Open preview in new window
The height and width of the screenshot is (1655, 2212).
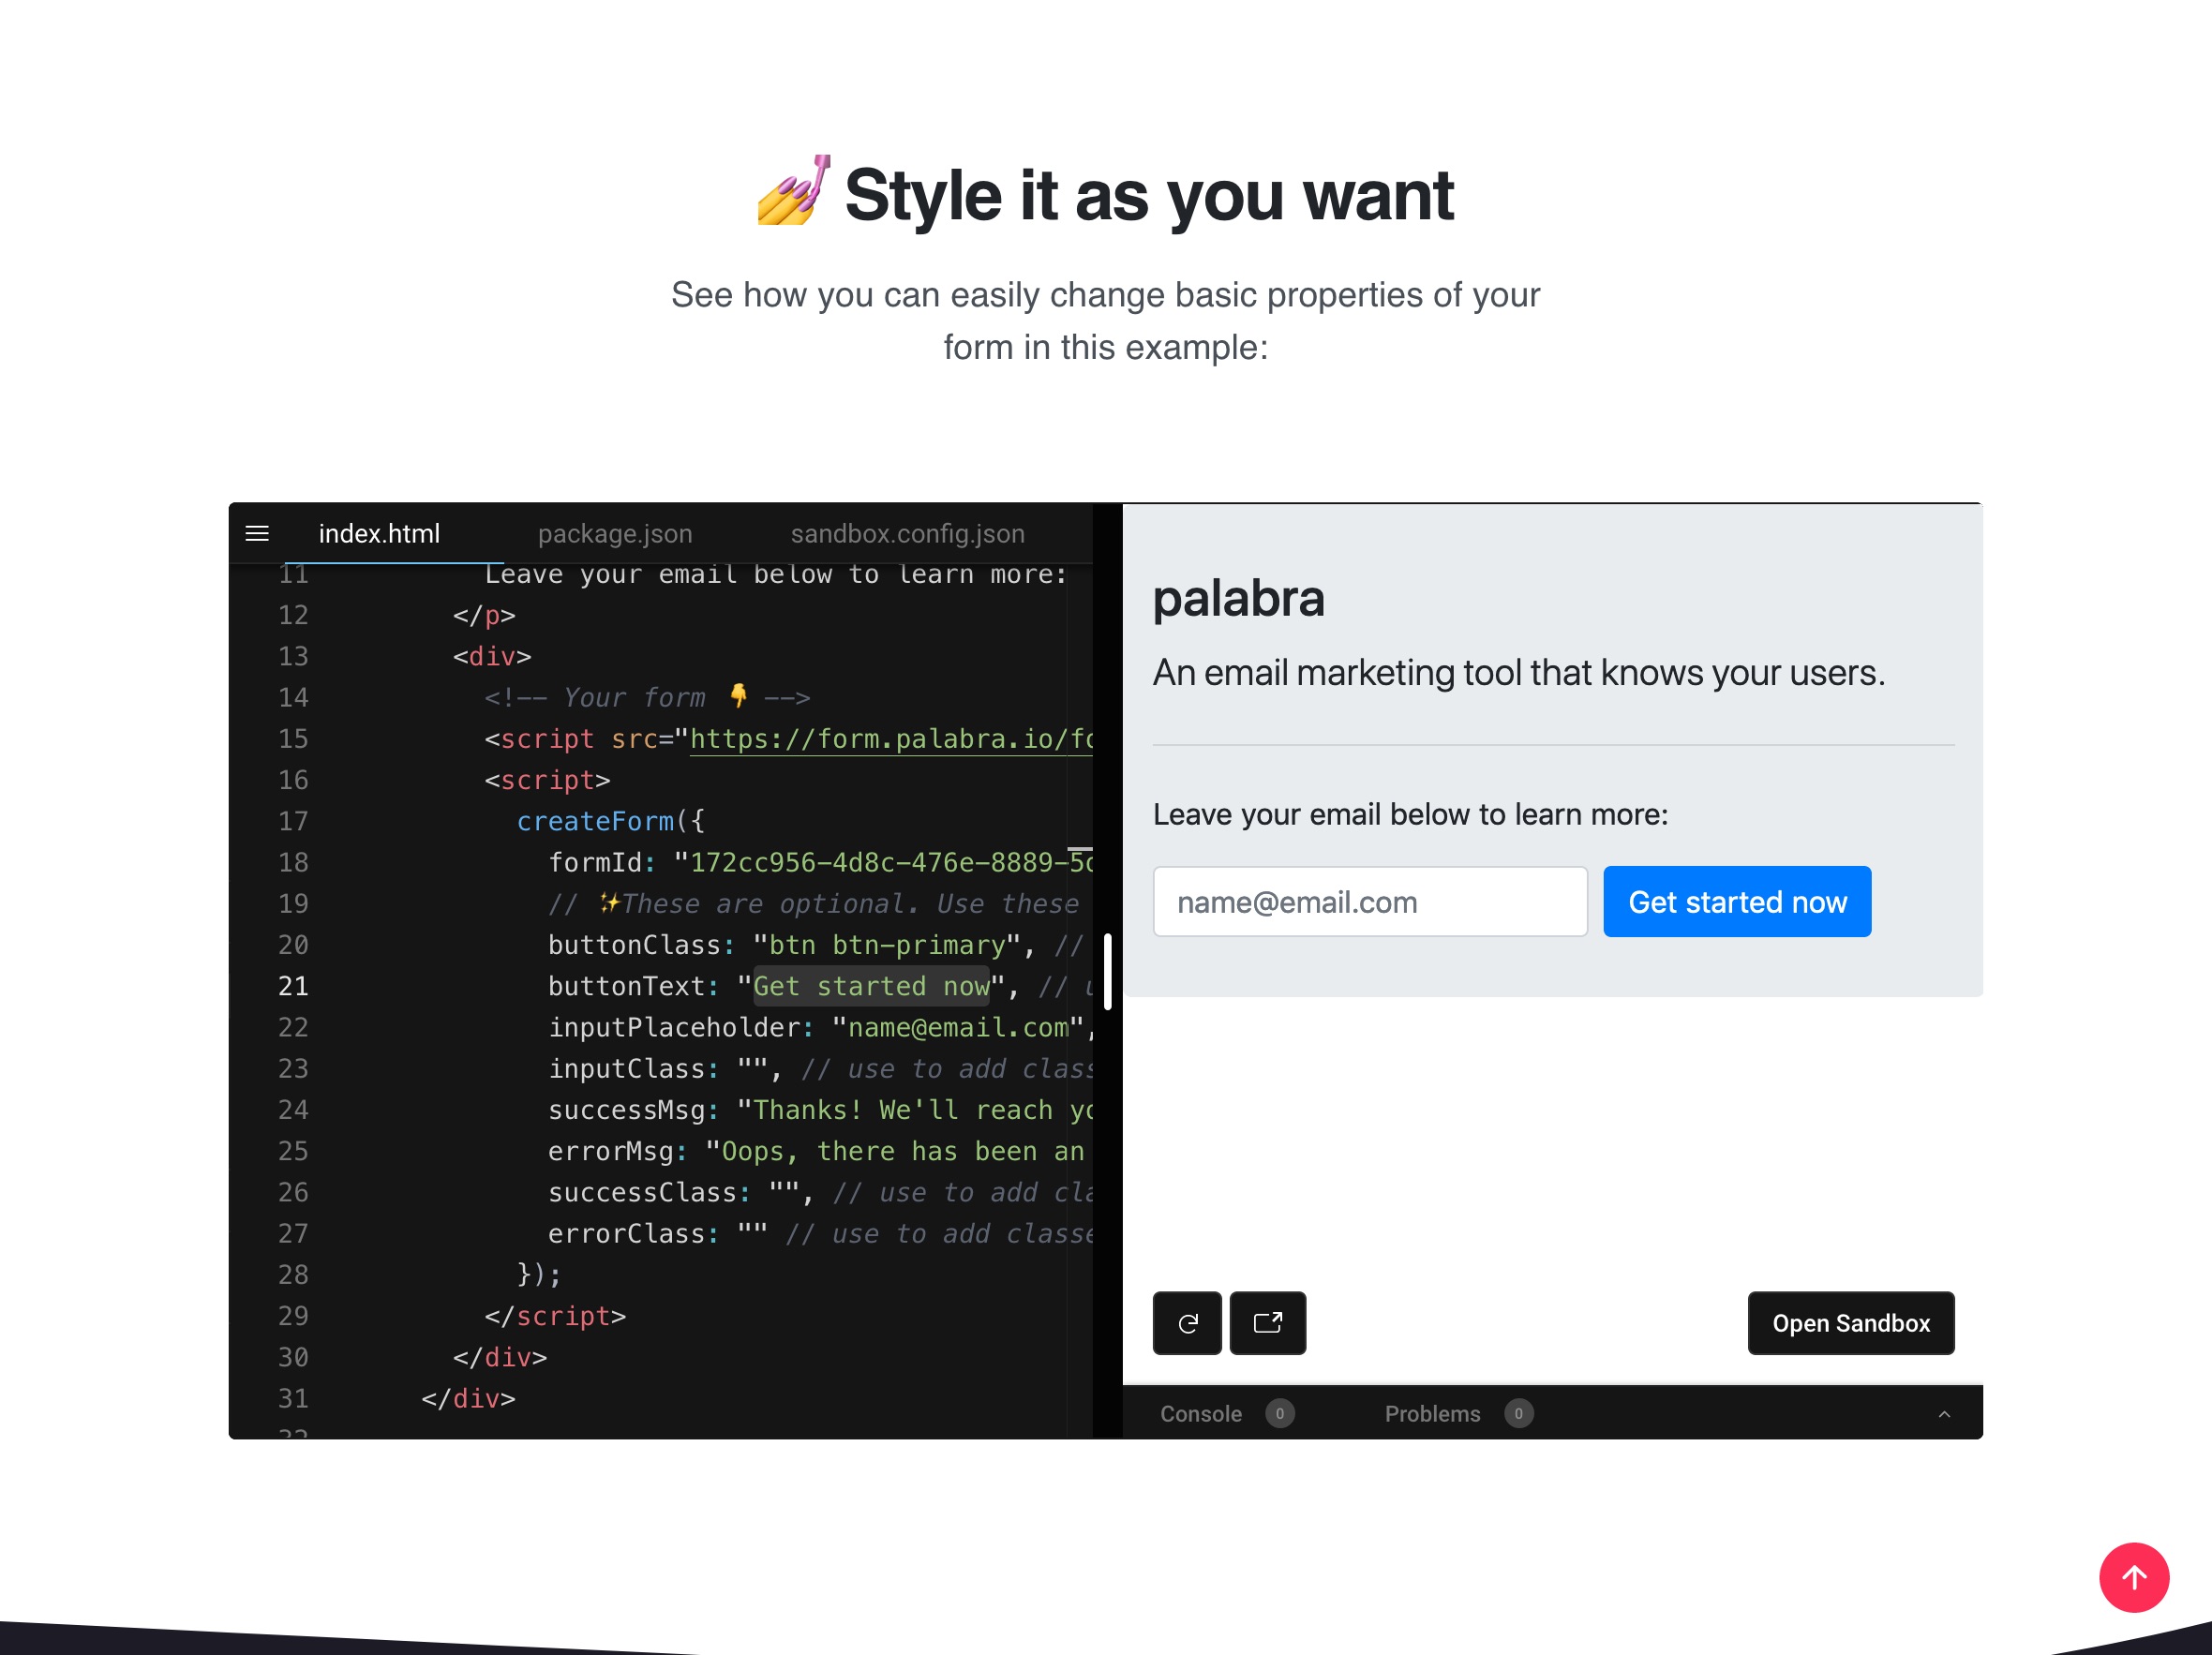1267,1323
